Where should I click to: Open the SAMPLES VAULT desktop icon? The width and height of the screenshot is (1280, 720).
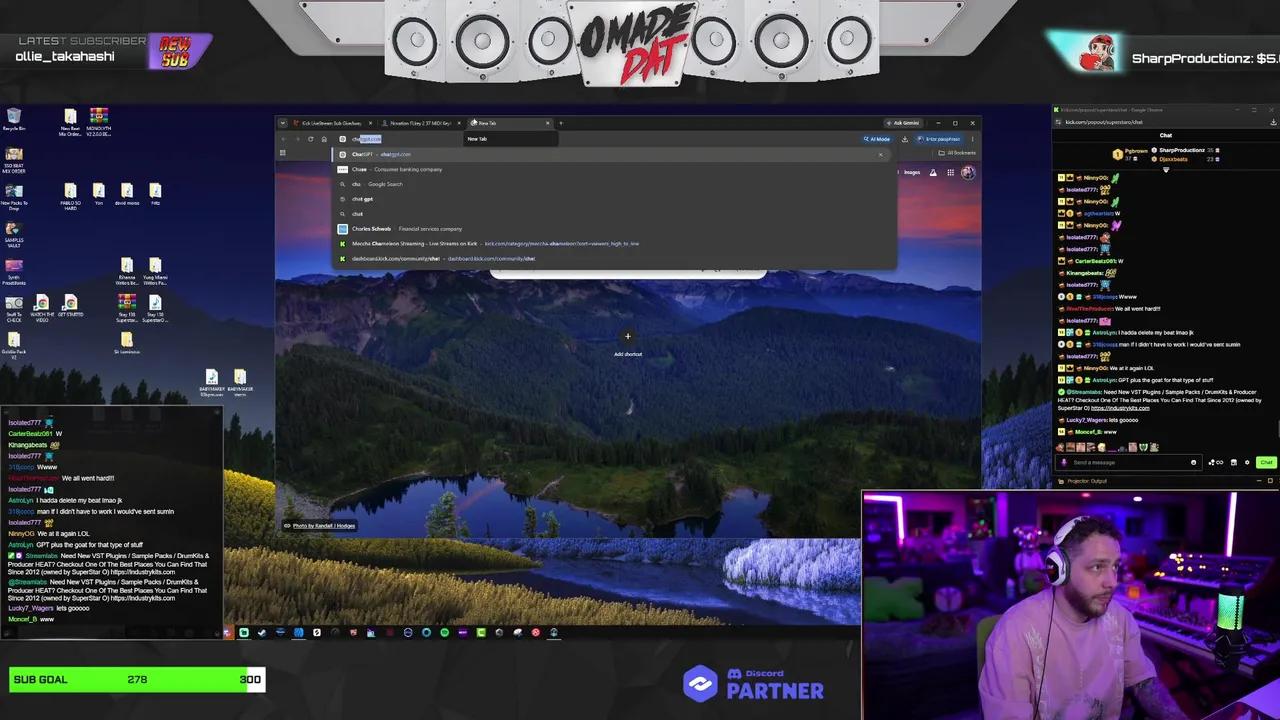point(14,233)
